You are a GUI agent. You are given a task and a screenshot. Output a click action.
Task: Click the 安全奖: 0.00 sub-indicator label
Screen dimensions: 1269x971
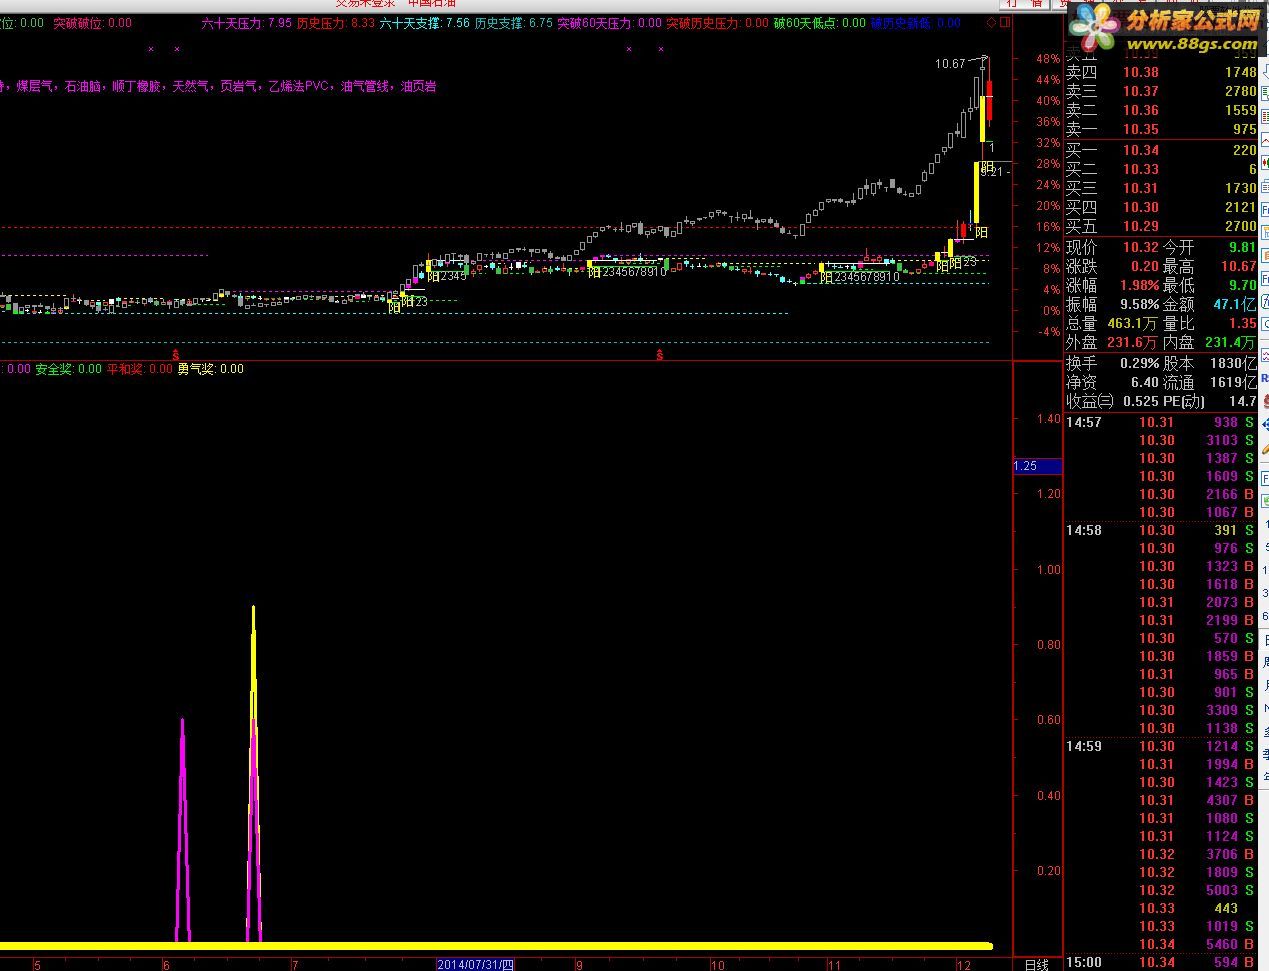[68, 369]
